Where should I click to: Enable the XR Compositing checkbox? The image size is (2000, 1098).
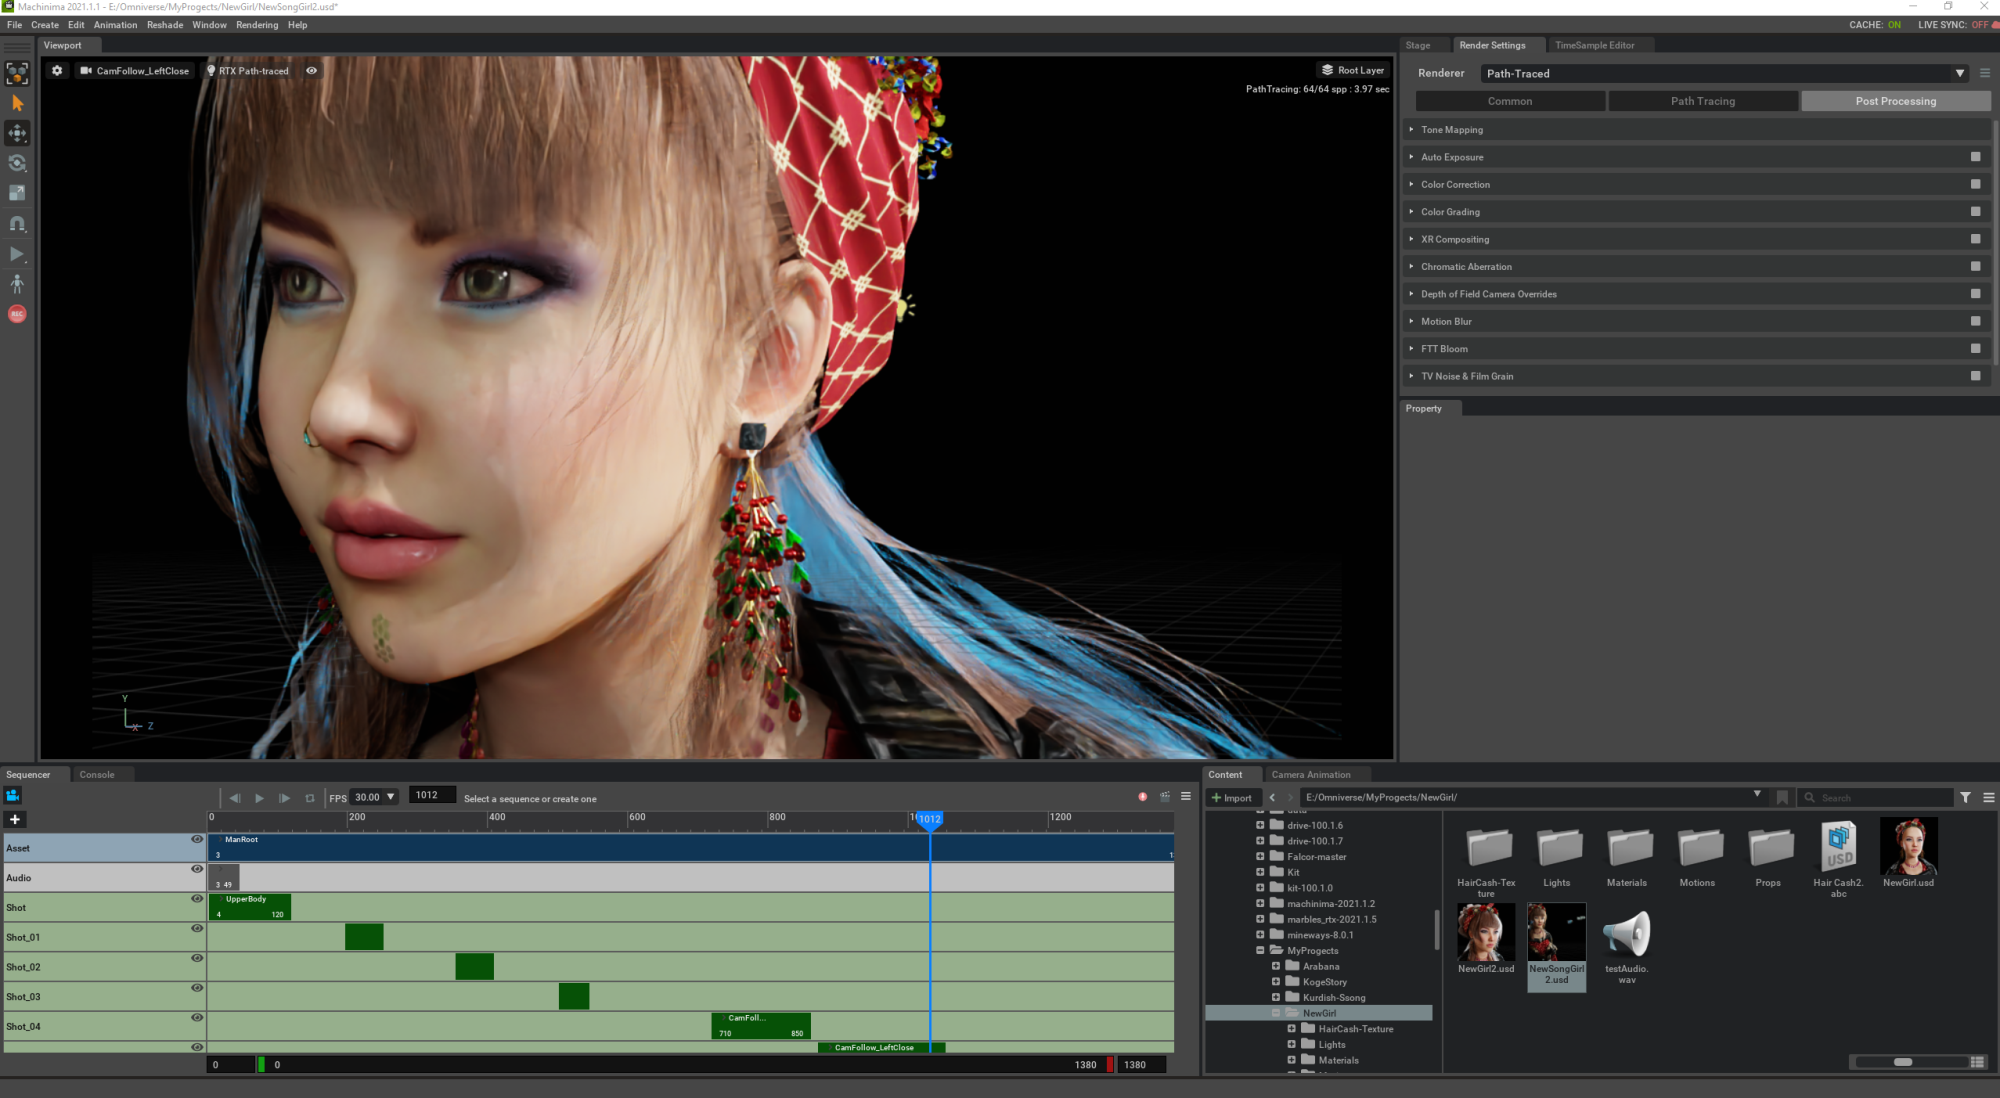pyautogui.click(x=1975, y=239)
